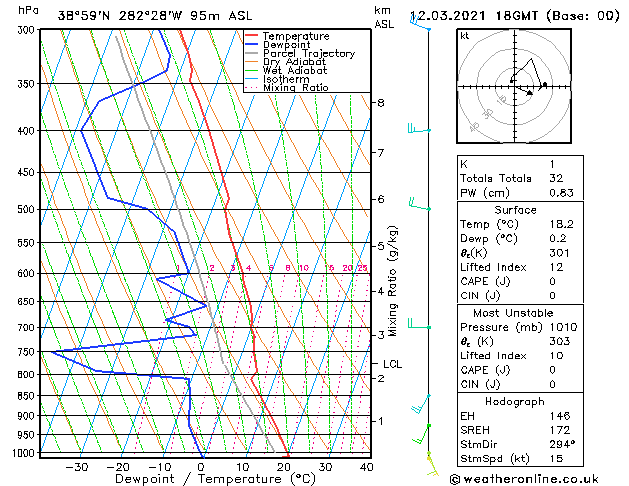Click the LCL marker label
Viewport: 629px width, 486px height.
[x=392, y=365]
